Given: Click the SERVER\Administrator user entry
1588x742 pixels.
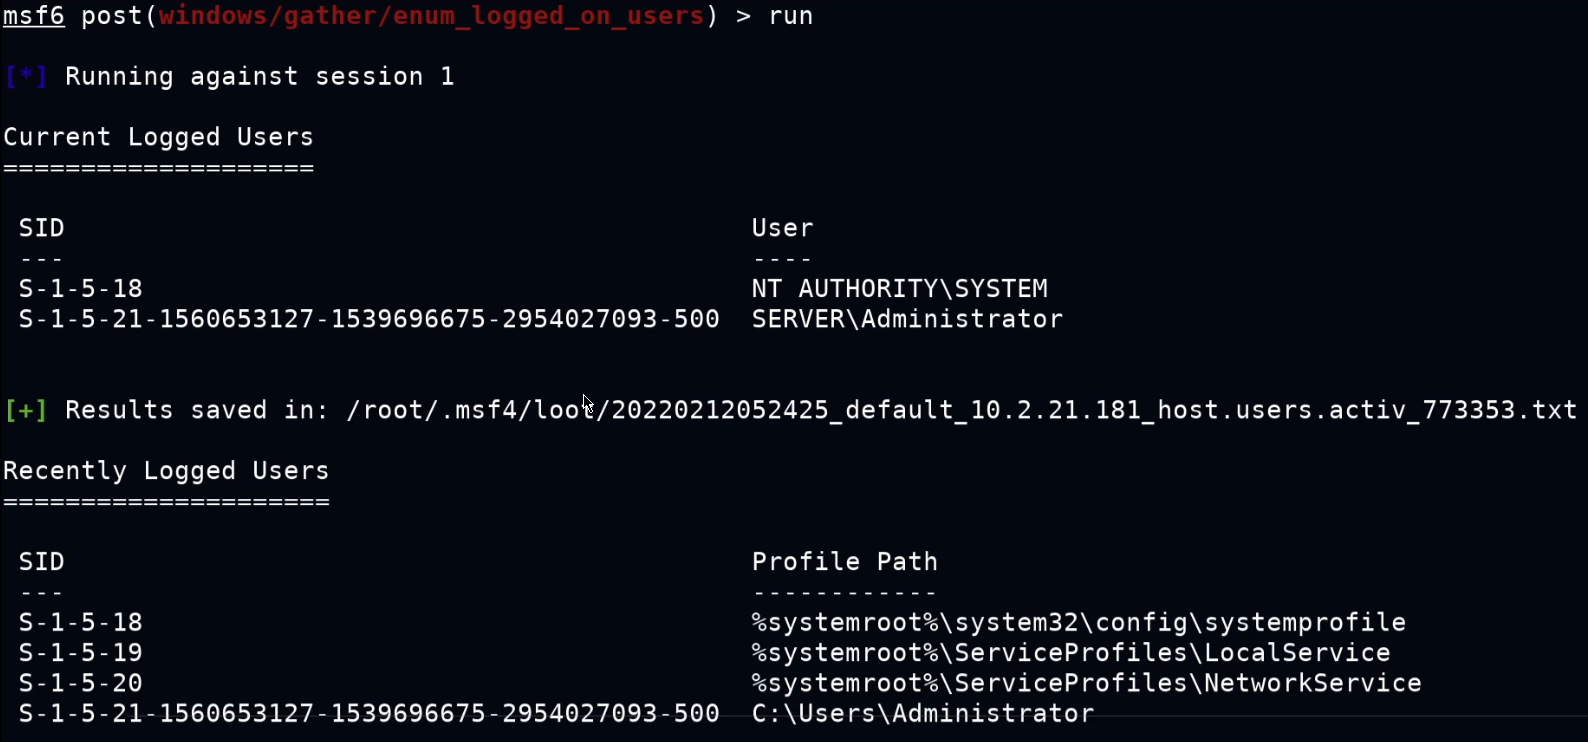Looking at the screenshot, I should (907, 319).
